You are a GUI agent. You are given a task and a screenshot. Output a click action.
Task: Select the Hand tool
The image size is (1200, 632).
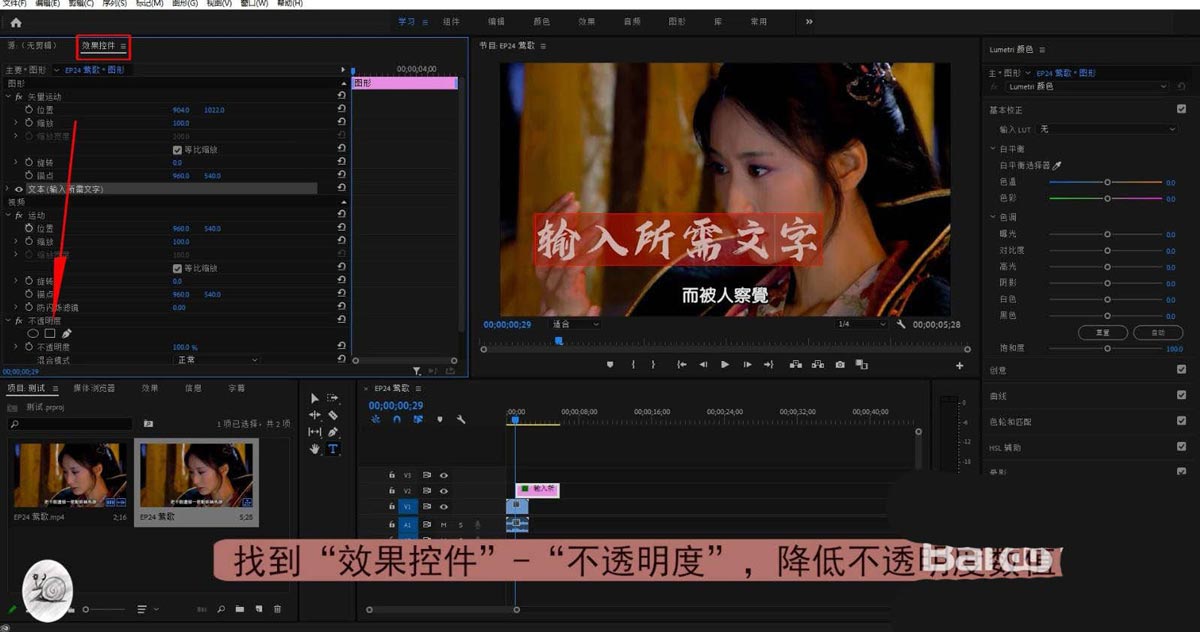[x=315, y=449]
